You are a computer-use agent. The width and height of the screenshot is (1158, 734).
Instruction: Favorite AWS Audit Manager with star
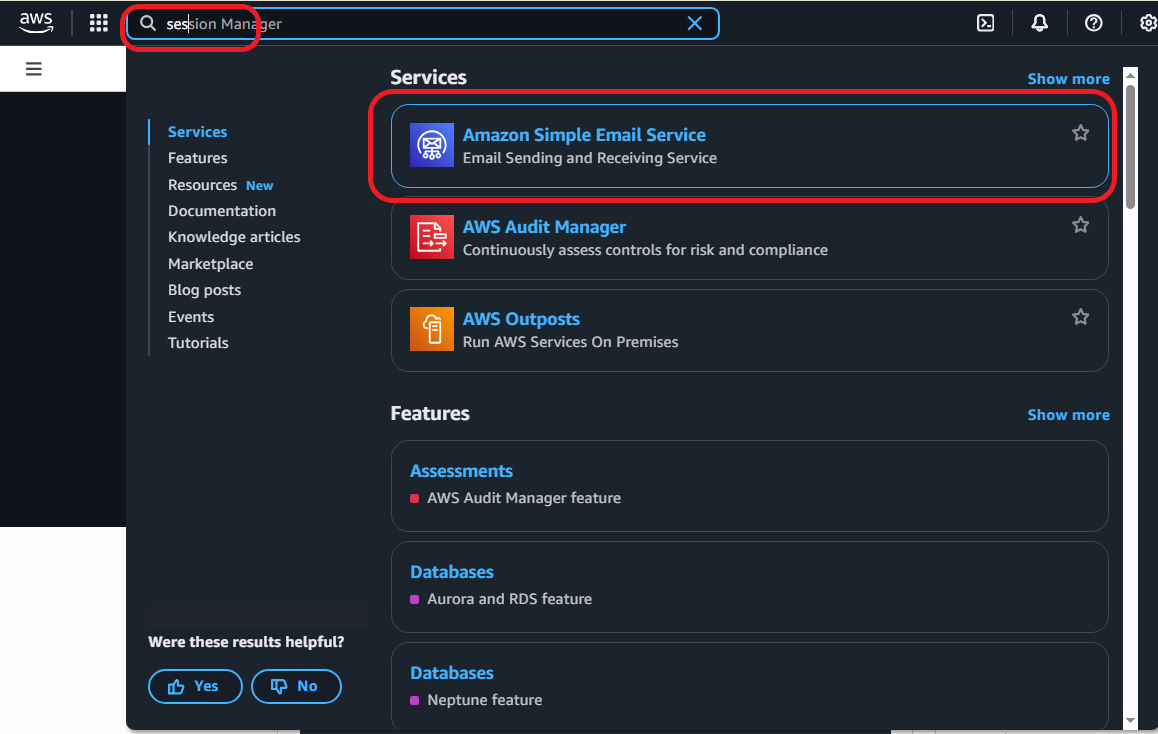point(1080,225)
